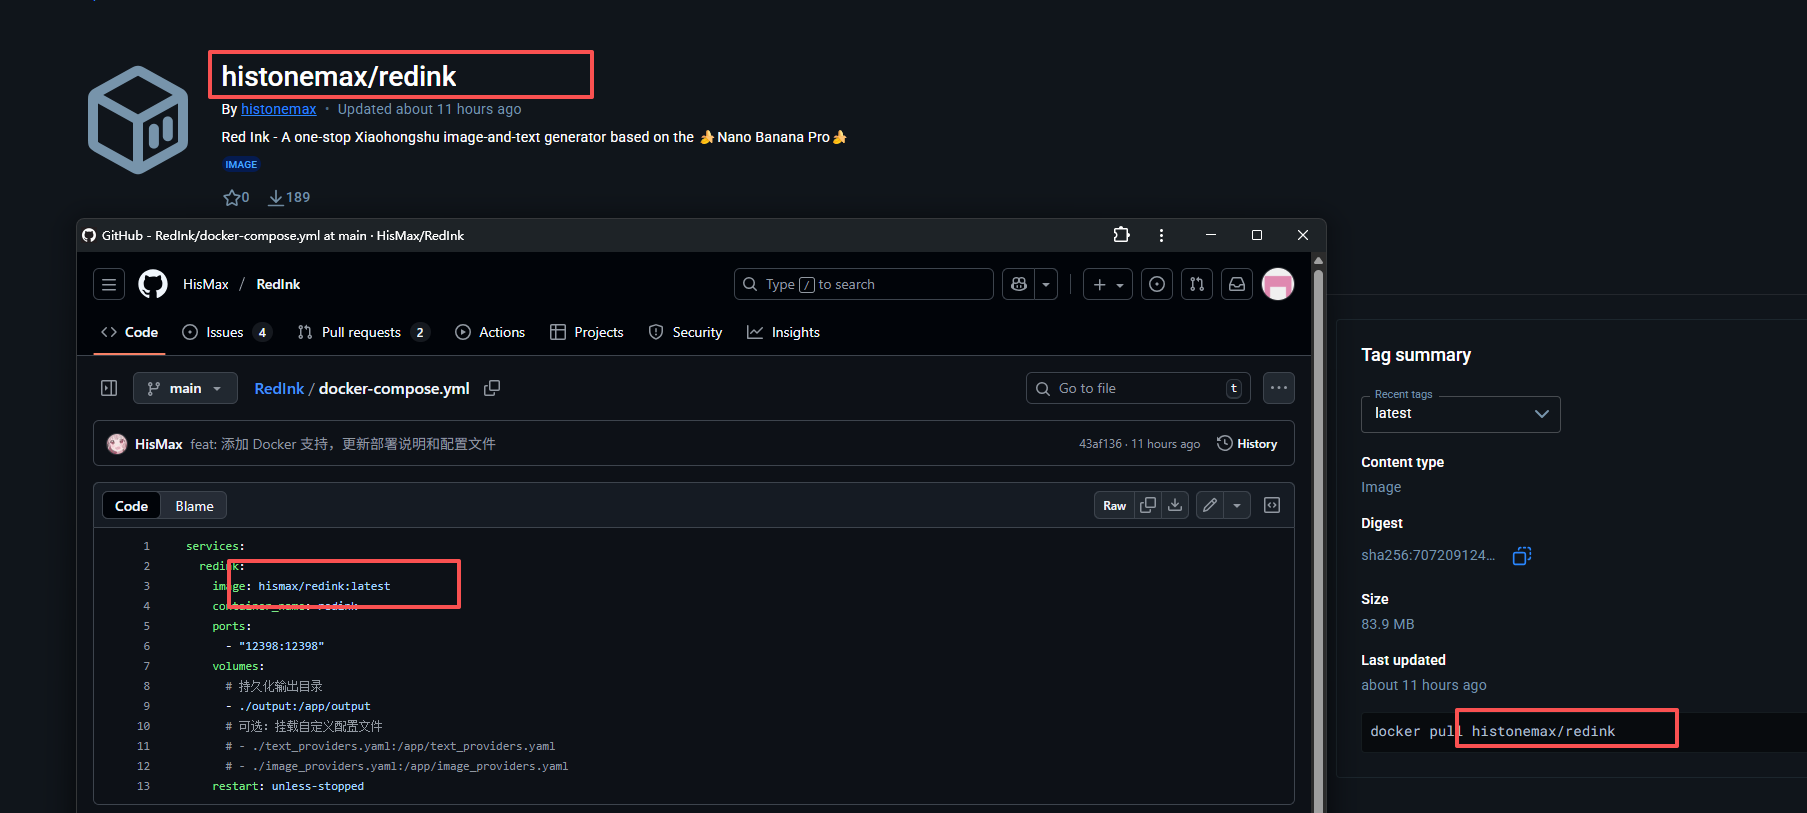
Task: Click the IMAGE badge on Docker Hub
Action: (241, 164)
